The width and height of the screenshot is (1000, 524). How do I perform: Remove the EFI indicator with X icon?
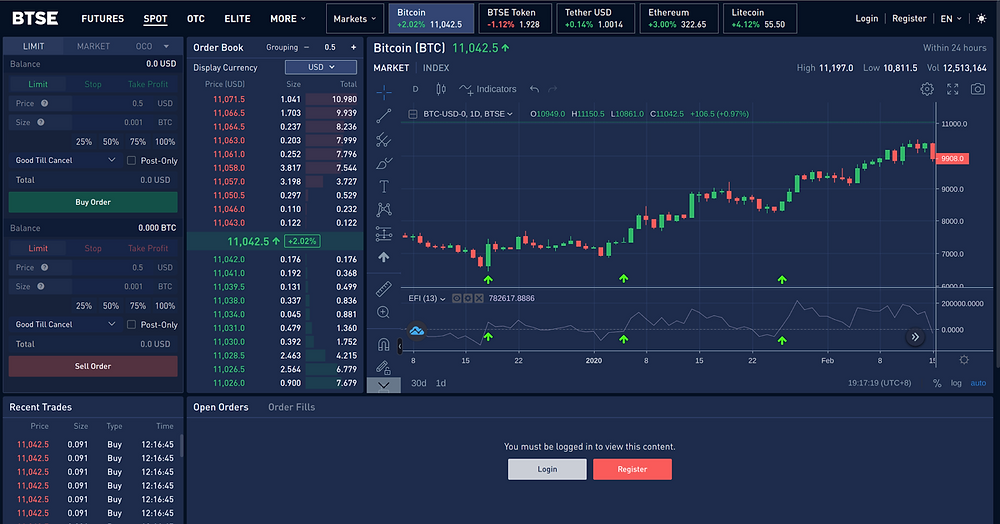click(x=479, y=298)
